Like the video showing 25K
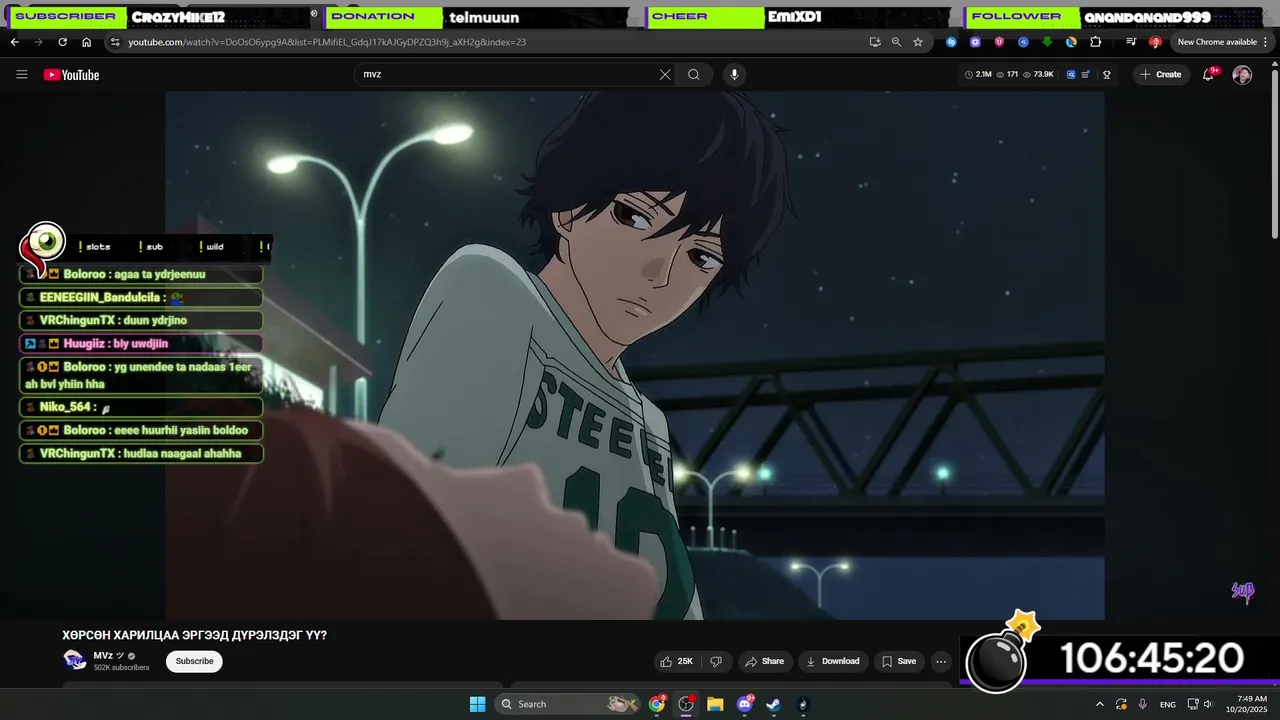1280x720 pixels. click(x=677, y=661)
